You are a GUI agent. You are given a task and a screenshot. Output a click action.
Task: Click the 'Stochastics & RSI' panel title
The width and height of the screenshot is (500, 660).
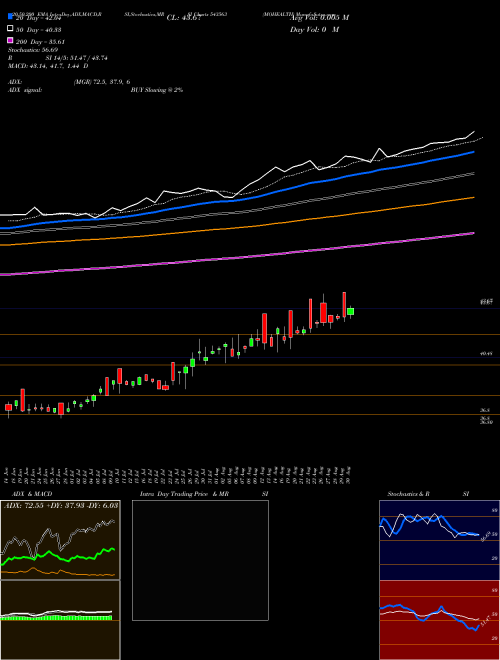(428, 494)
